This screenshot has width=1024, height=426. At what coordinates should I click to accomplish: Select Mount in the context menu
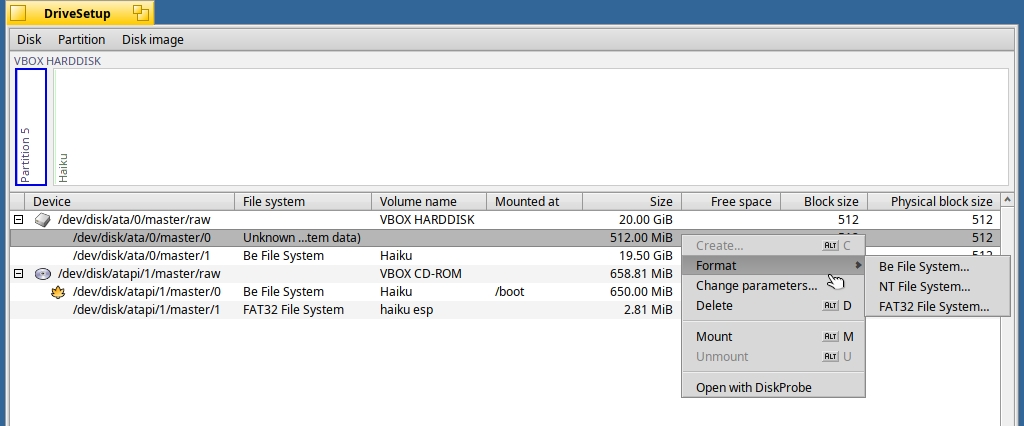coord(714,337)
